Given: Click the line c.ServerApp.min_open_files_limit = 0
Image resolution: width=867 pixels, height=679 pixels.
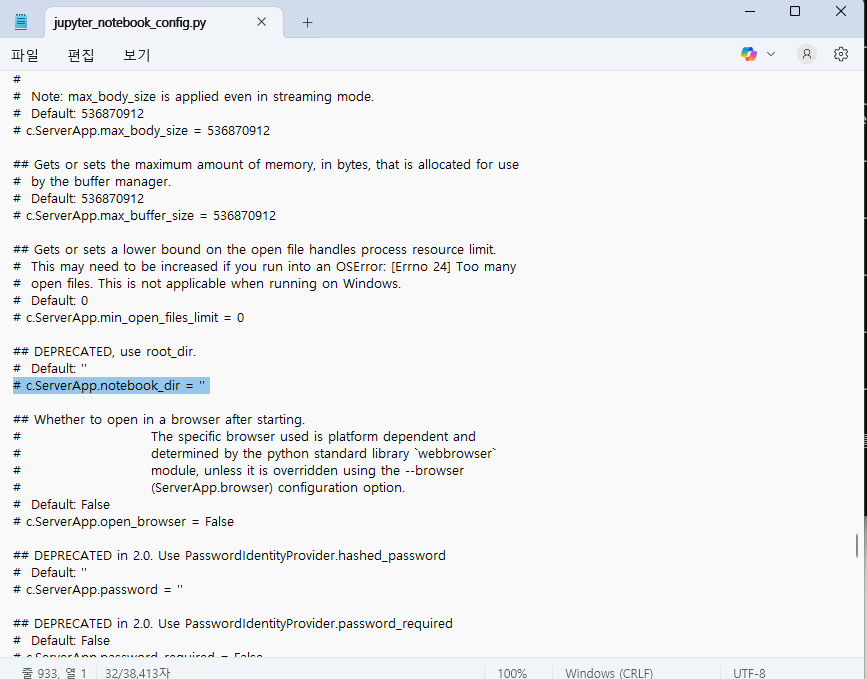Looking at the screenshot, I should click(x=128, y=317).
